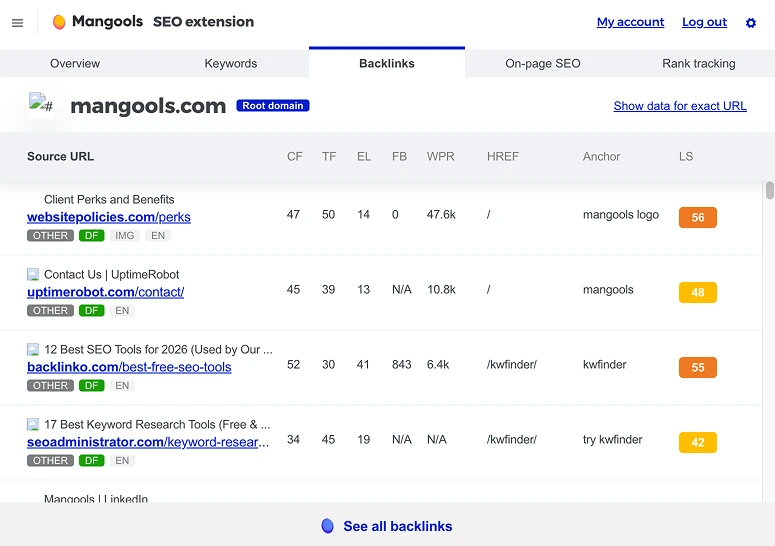This screenshot has width=775, height=546.
Task: Click the seoadministrator page favicon
Action: [x=33, y=424]
